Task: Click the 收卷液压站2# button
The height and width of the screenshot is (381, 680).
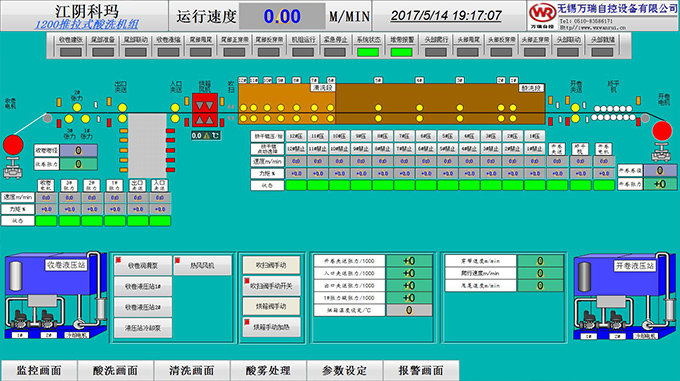Action: click(143, 307)
